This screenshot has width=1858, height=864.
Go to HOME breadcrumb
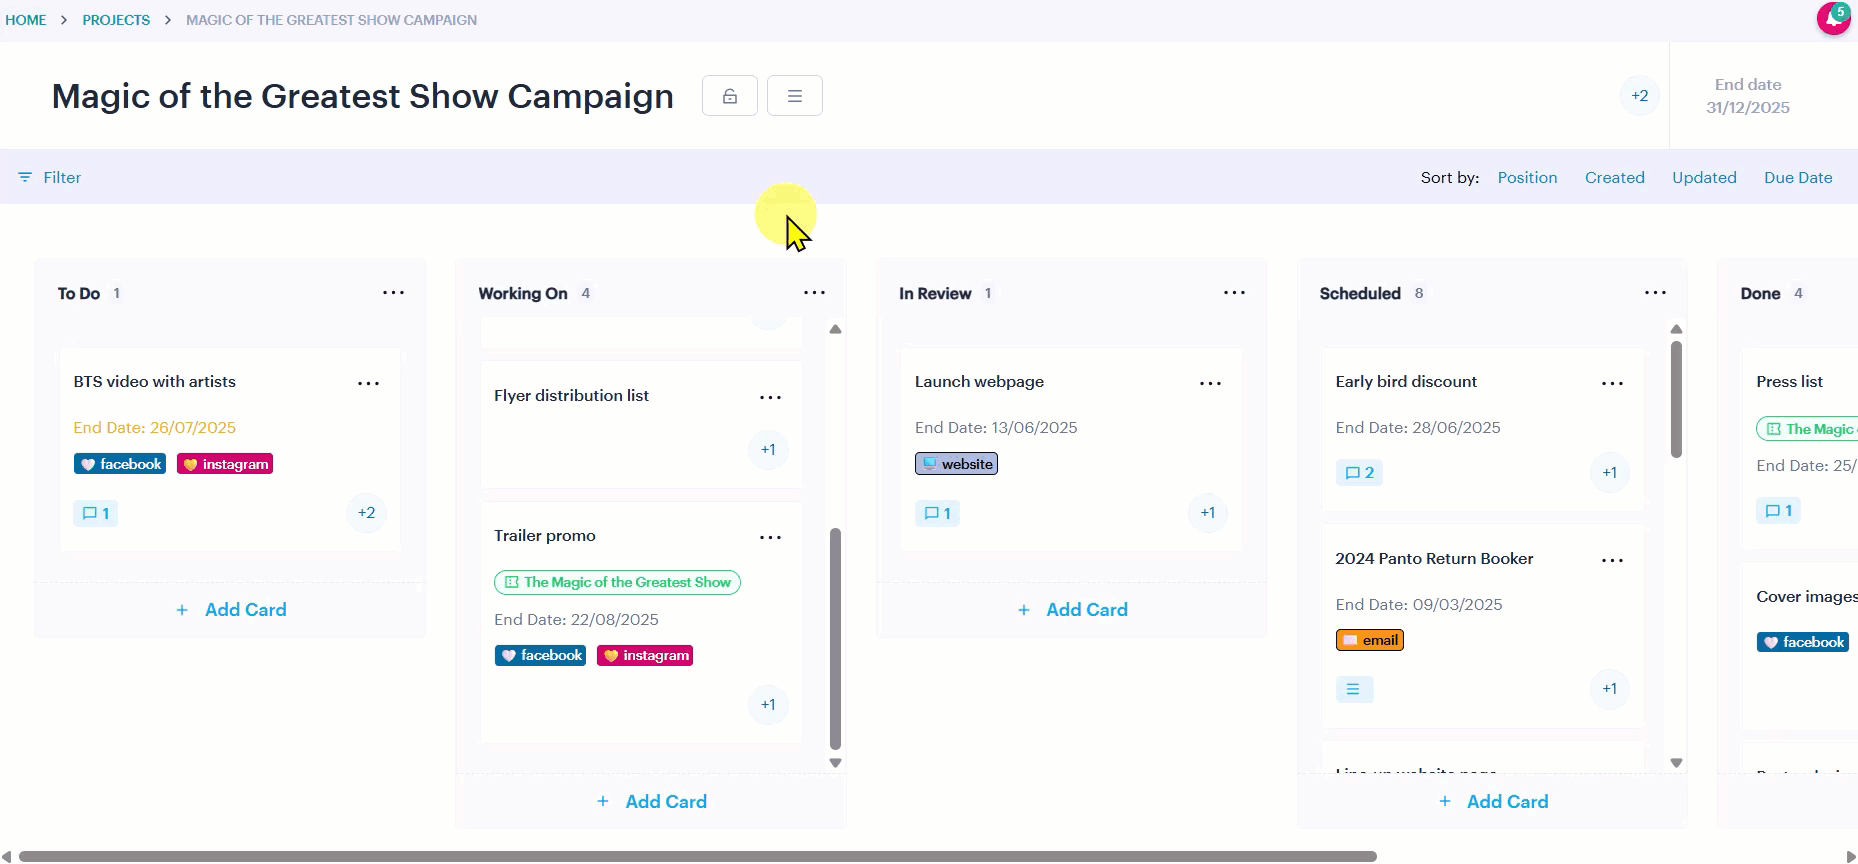tap(26, 20)
